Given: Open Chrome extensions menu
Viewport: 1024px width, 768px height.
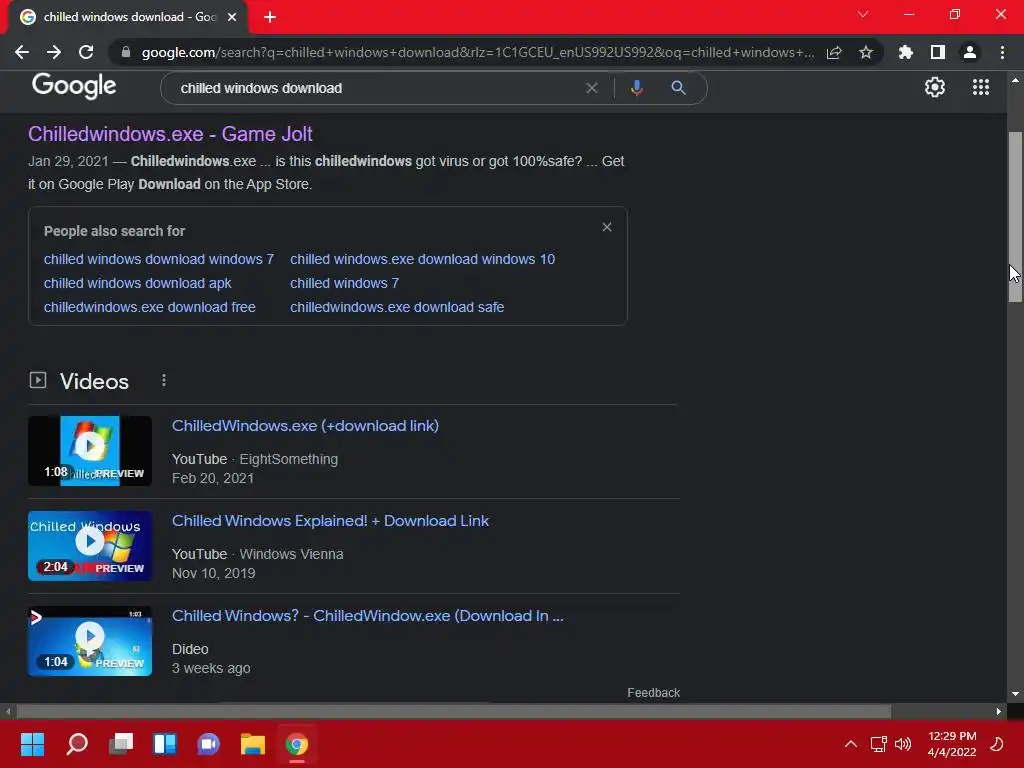Looking at the screenshot, I should (x=905, y=52).
